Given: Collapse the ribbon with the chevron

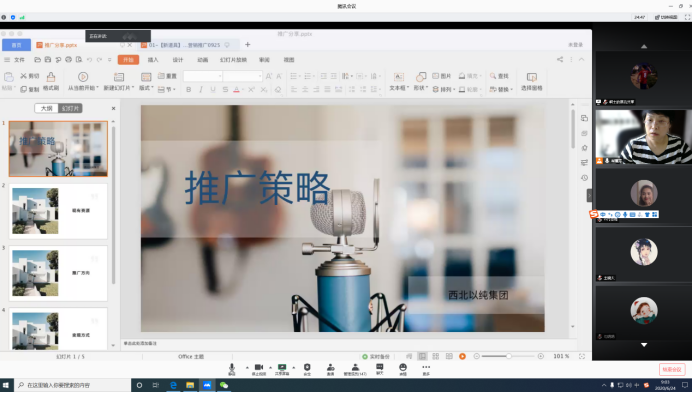Looking at the screenshot, I should tap(582, 59).
